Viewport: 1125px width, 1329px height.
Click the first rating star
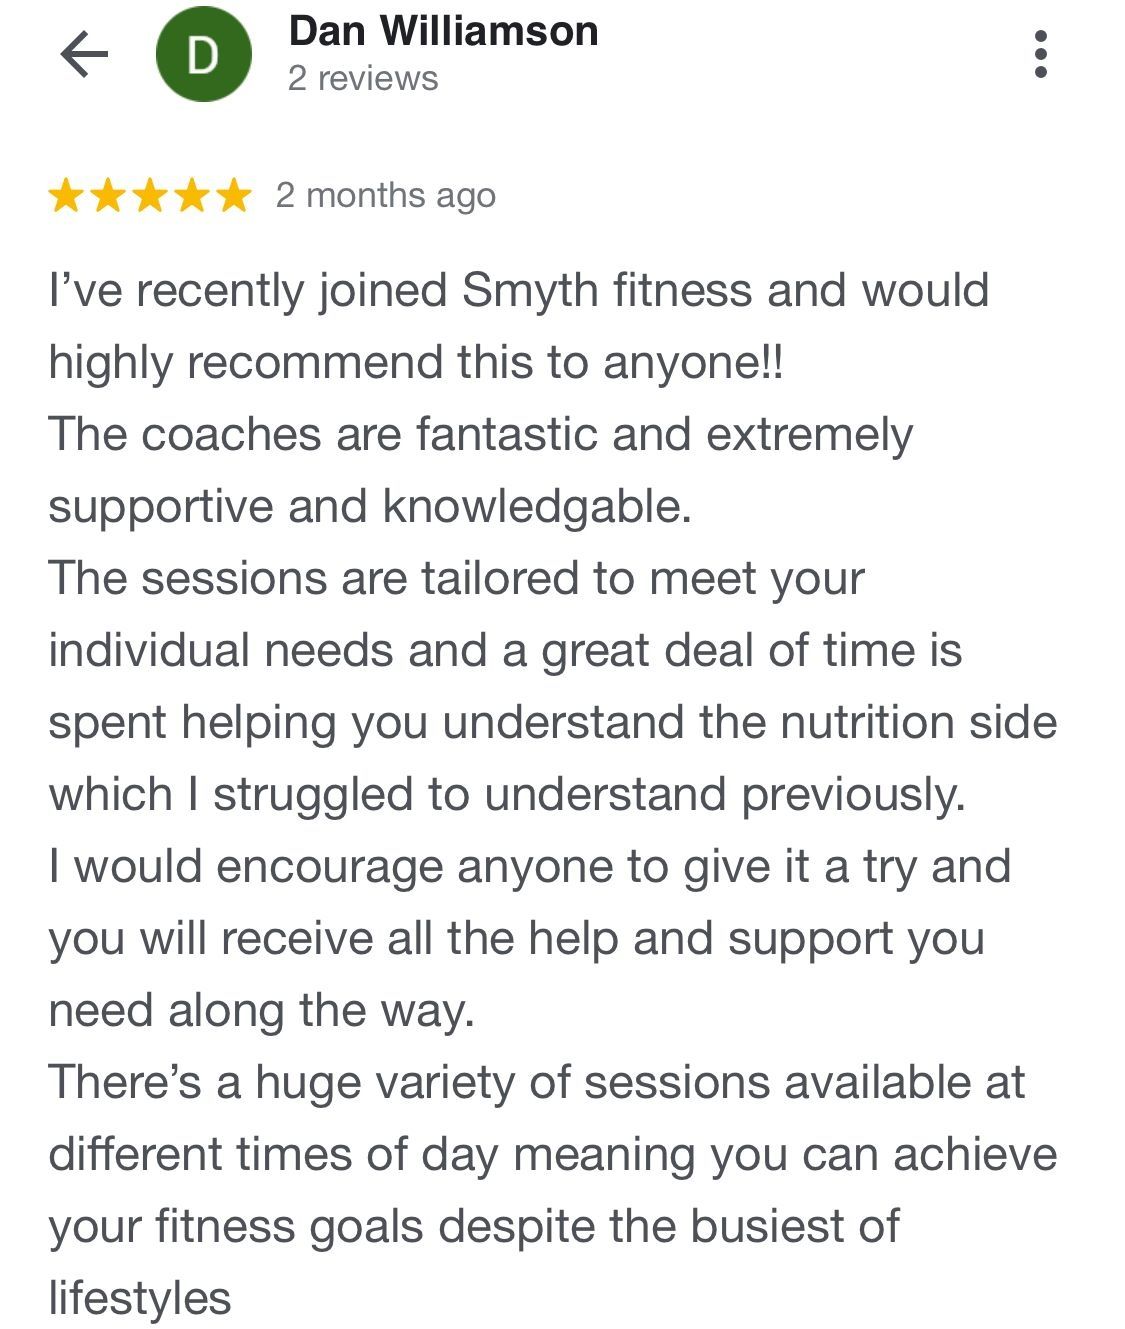point(66,196)
